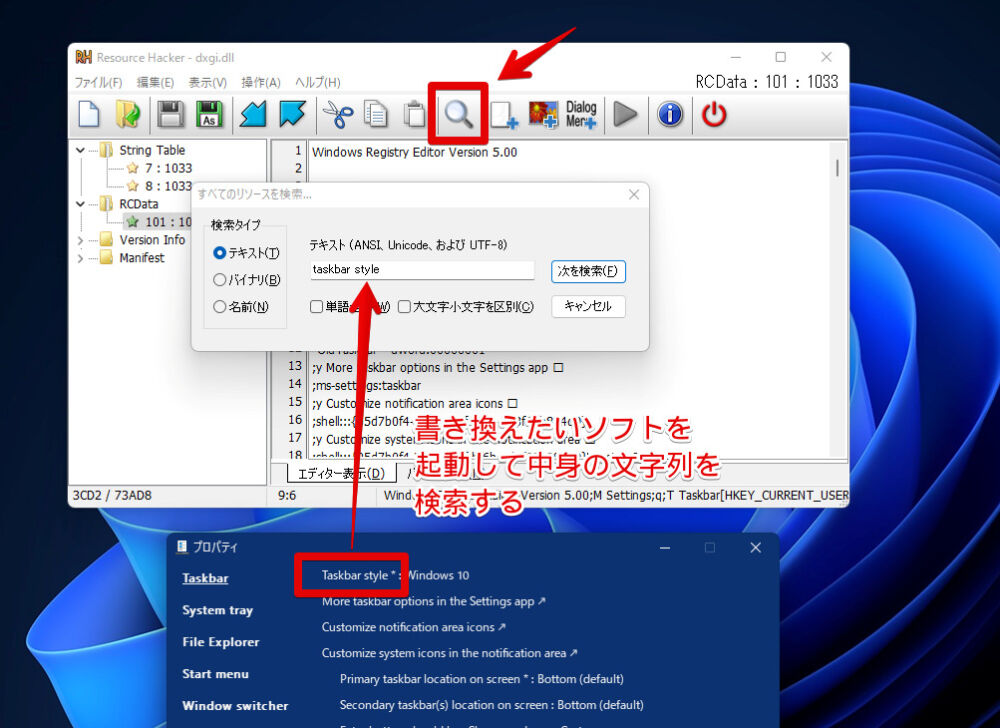This screenshot has width=1000, height=728.
Task: Select the 8 : 1033 tree item
Action: [168, 186]
